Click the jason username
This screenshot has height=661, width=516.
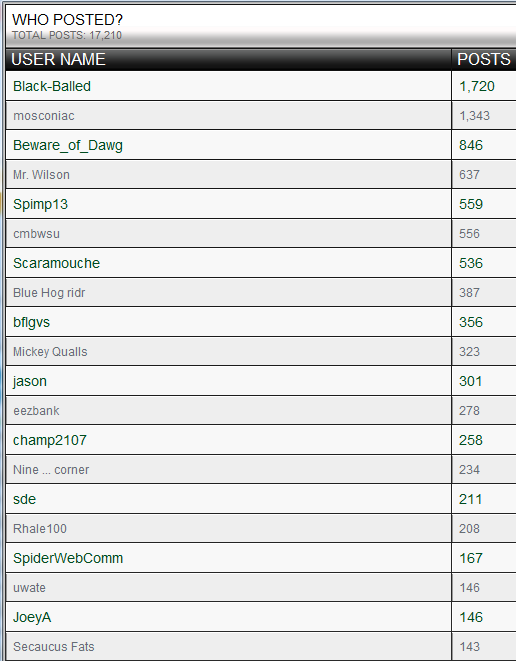[30, 382]
